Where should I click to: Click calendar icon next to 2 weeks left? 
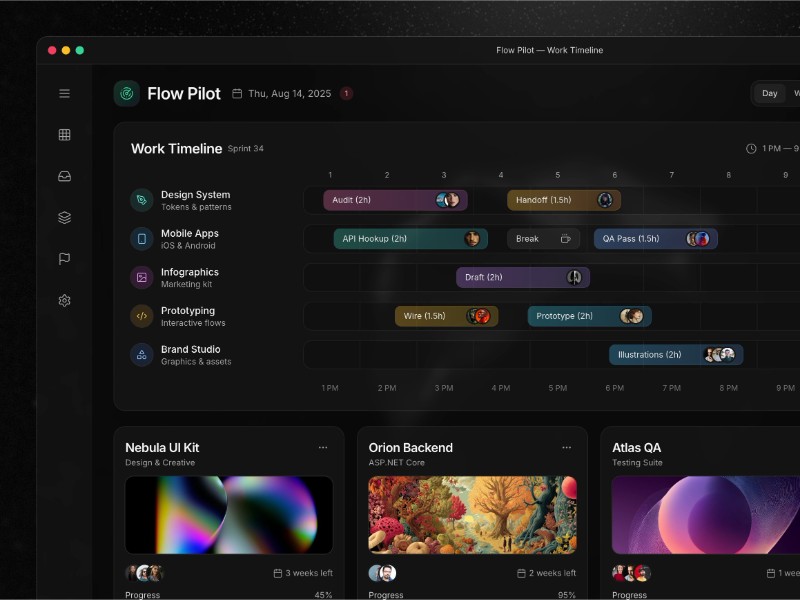coord(521,573)
